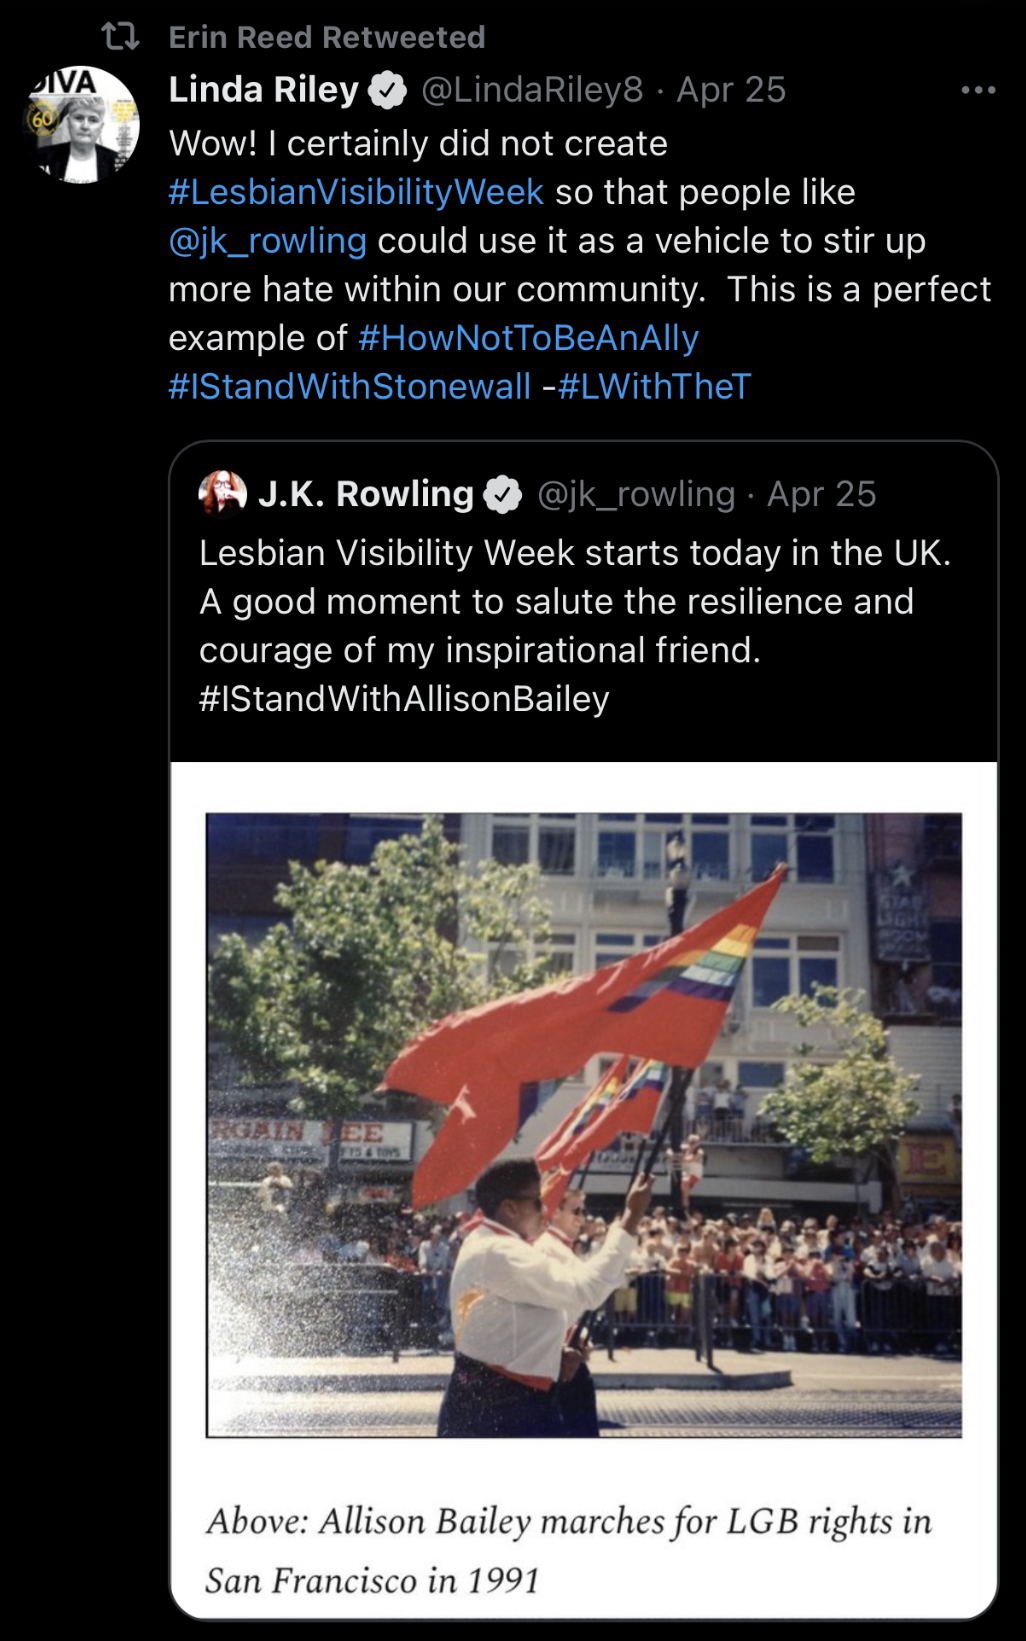Open "Erin Reed Retweeted" link
This screenshot has height=1641, width=1026.
pyautogui.click(x=326, y=37)
